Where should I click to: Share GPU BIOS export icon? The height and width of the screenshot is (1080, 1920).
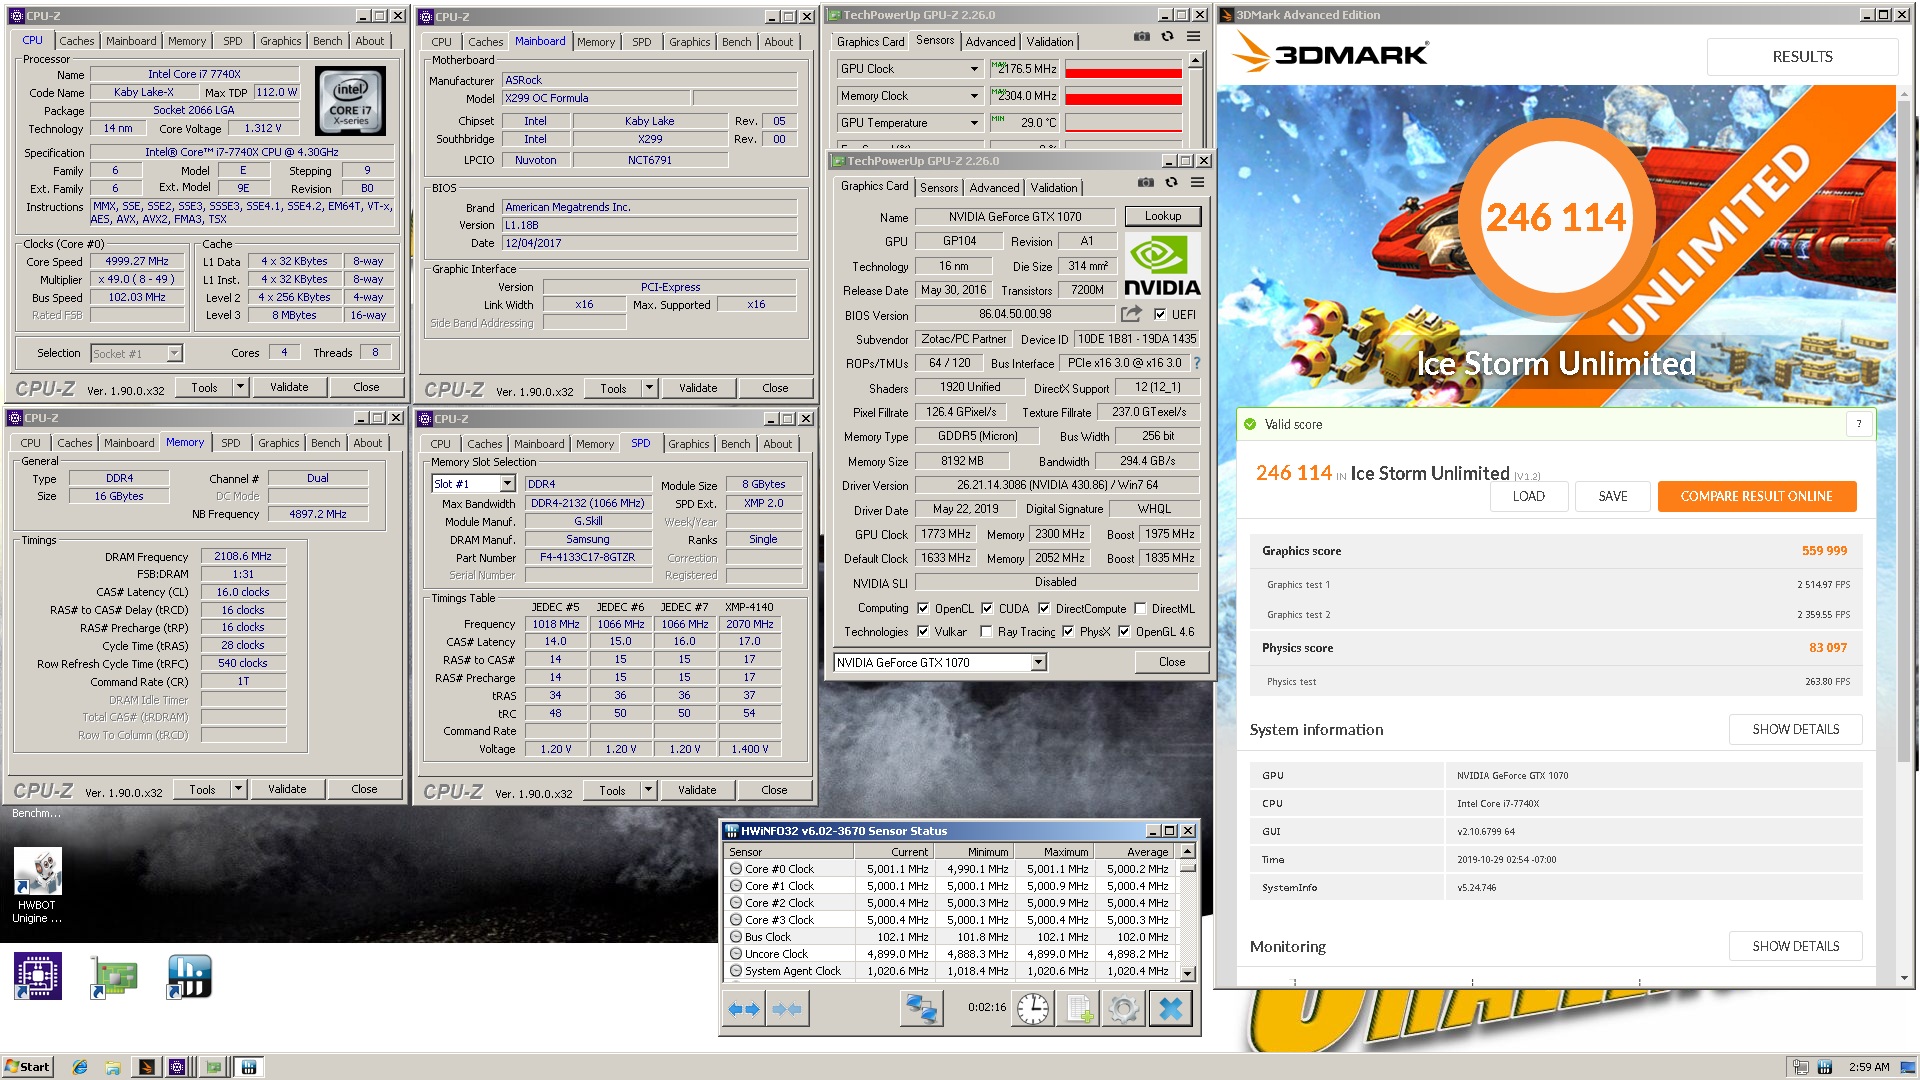point(1131,314)
